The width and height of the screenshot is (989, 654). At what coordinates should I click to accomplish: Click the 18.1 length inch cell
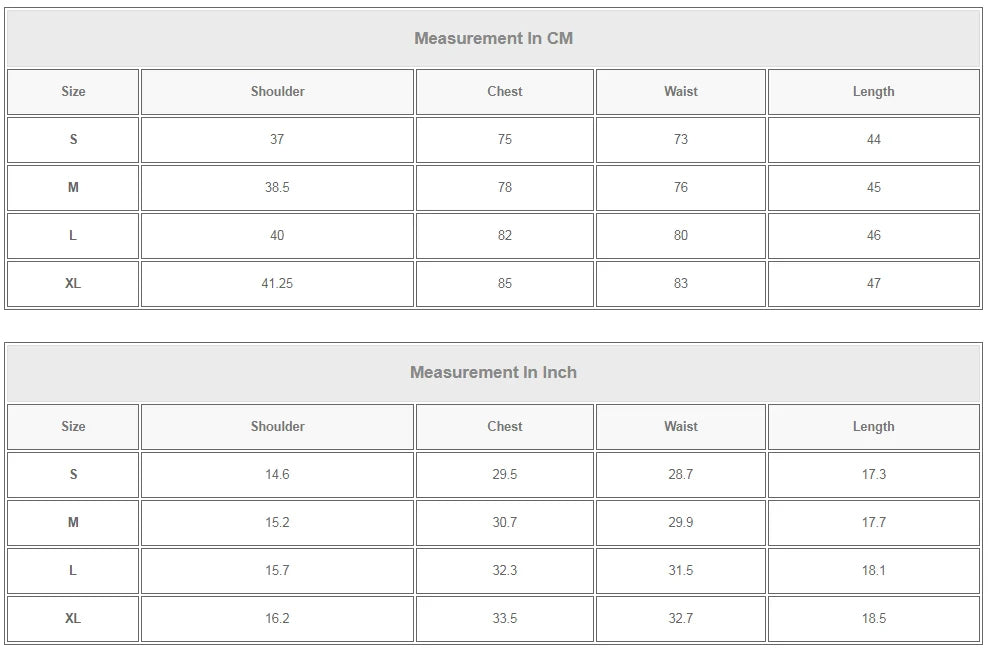pyautogui.click(x=874, y=571)
